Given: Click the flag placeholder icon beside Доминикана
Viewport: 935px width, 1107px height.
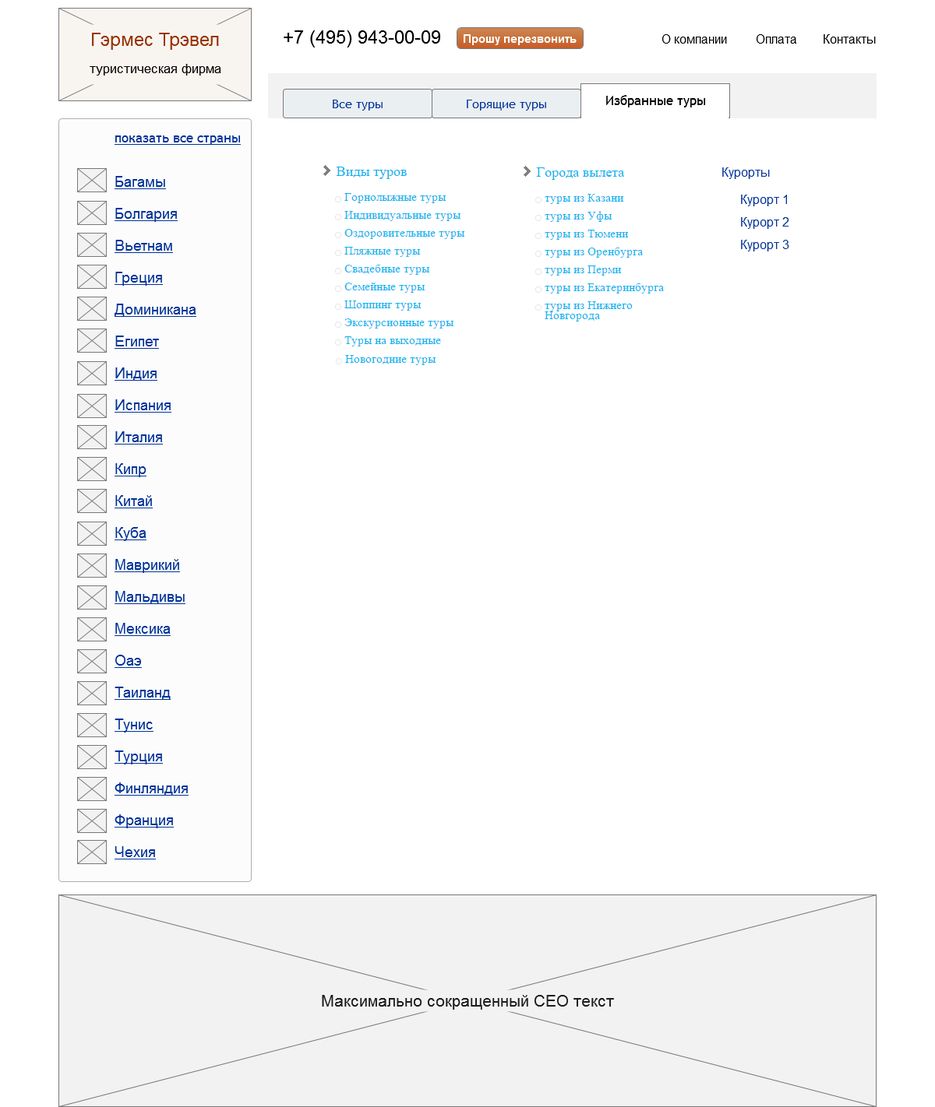Looking at the screenshot, I should pos(92,308).
